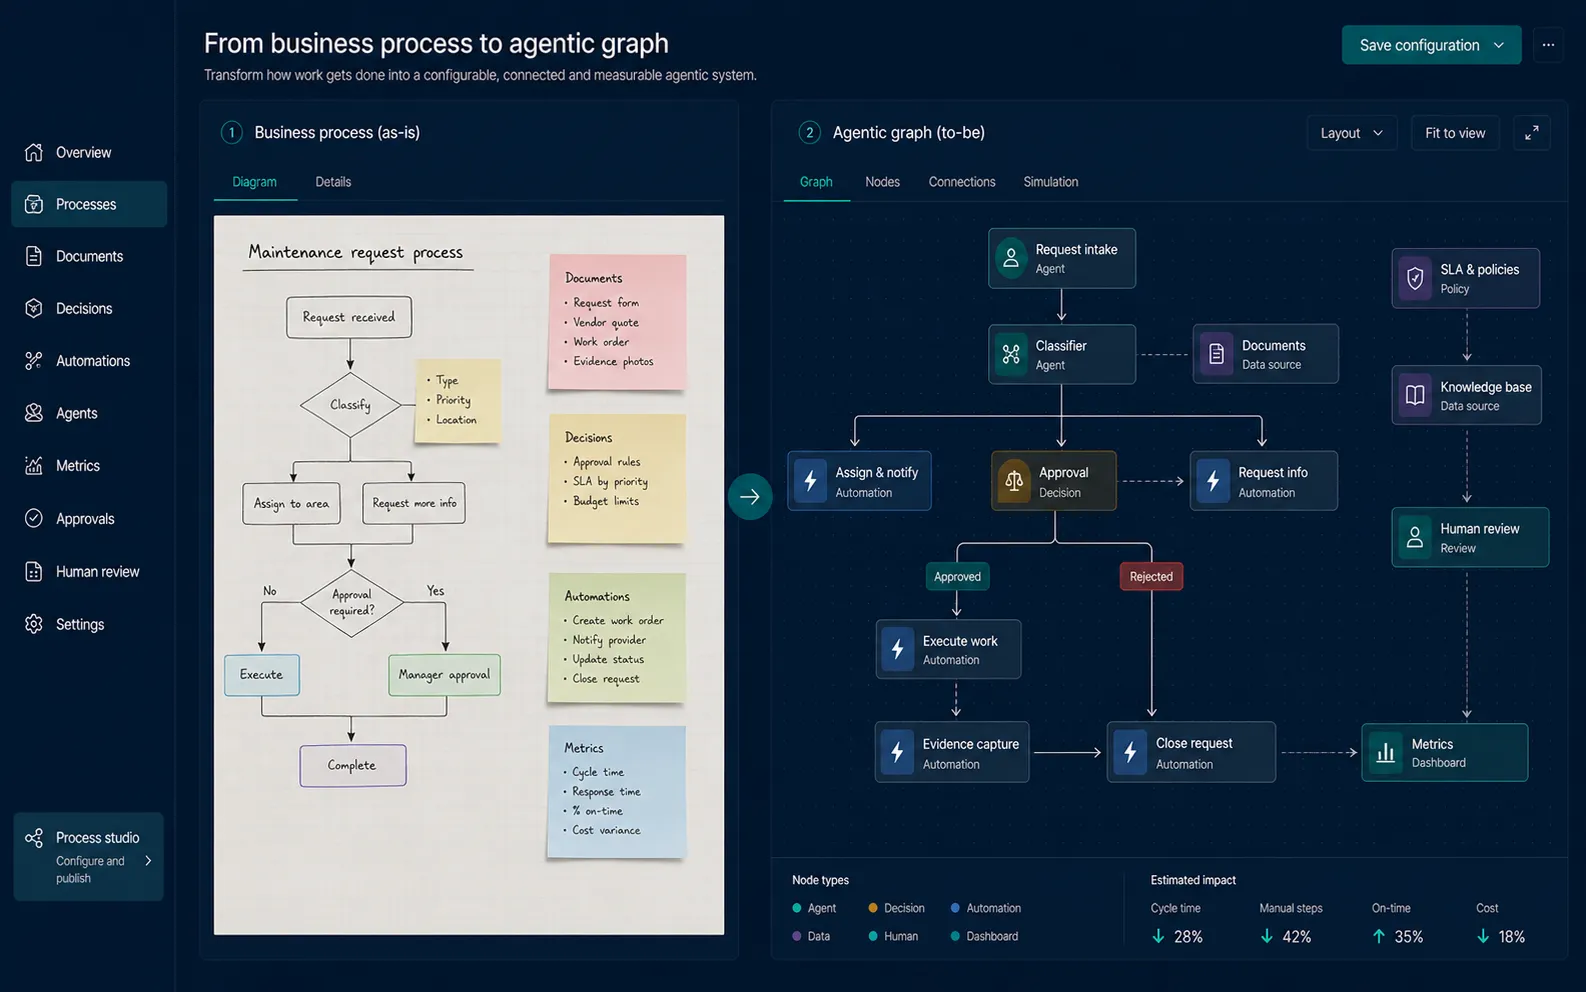Image resolution: width=1586 pixels, height=992 pixels.
Task: Select the Human review person icon in graph
Action: tap(1415, 537)
